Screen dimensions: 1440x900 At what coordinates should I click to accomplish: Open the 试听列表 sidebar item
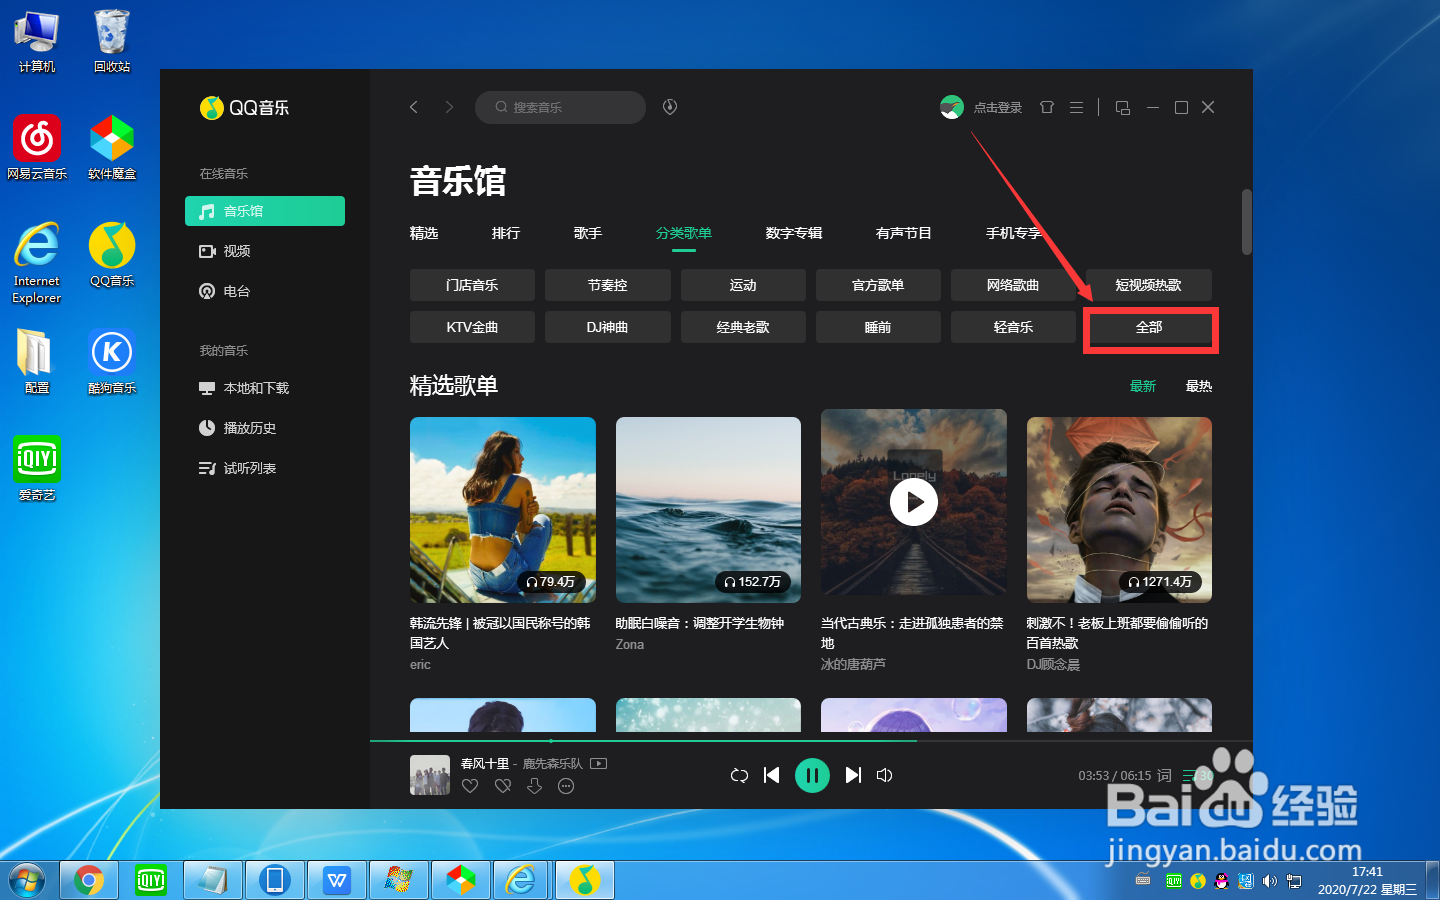tap(248, 467)
